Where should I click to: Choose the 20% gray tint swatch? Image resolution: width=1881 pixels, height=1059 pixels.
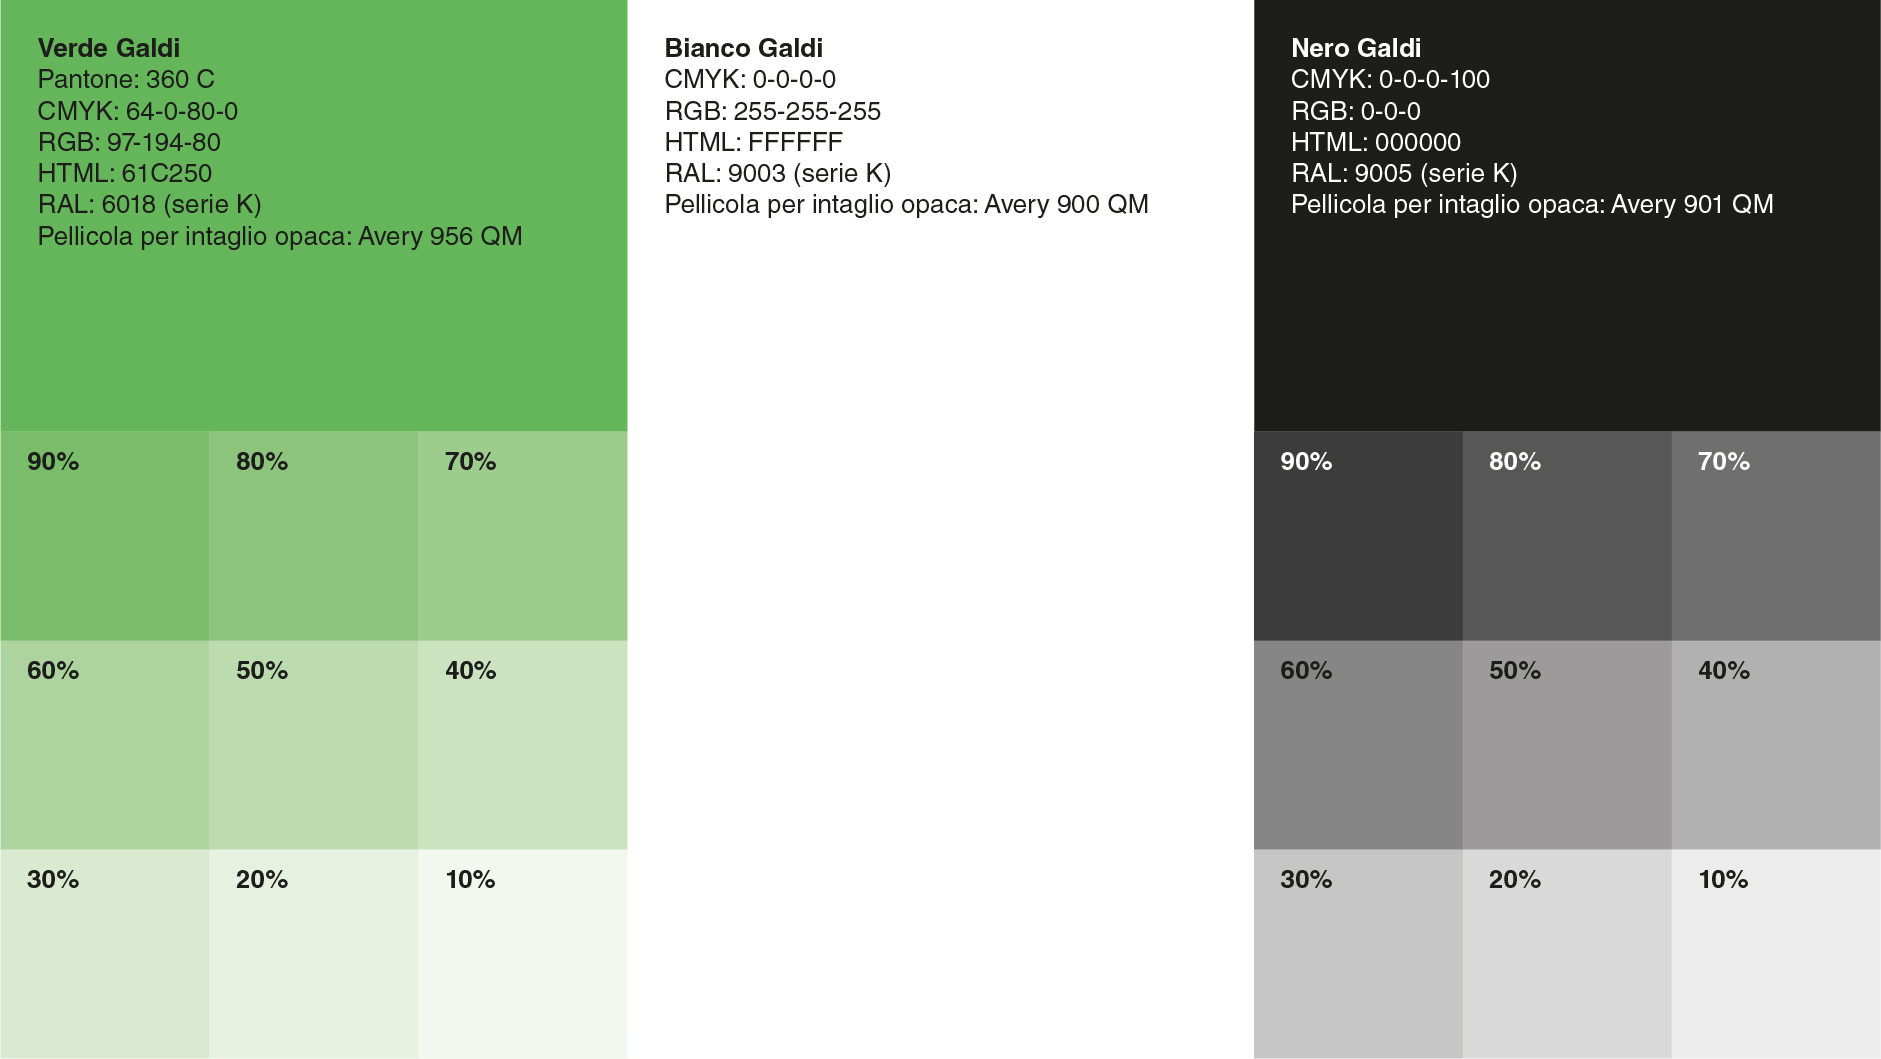tap(1567, 954)
